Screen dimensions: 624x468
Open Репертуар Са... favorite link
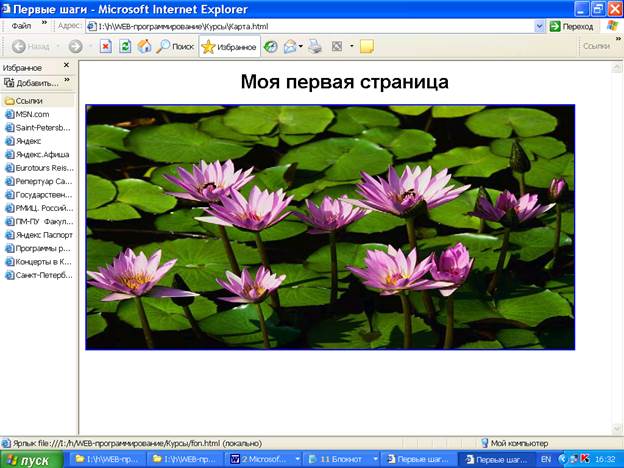[x=39, y=181]
